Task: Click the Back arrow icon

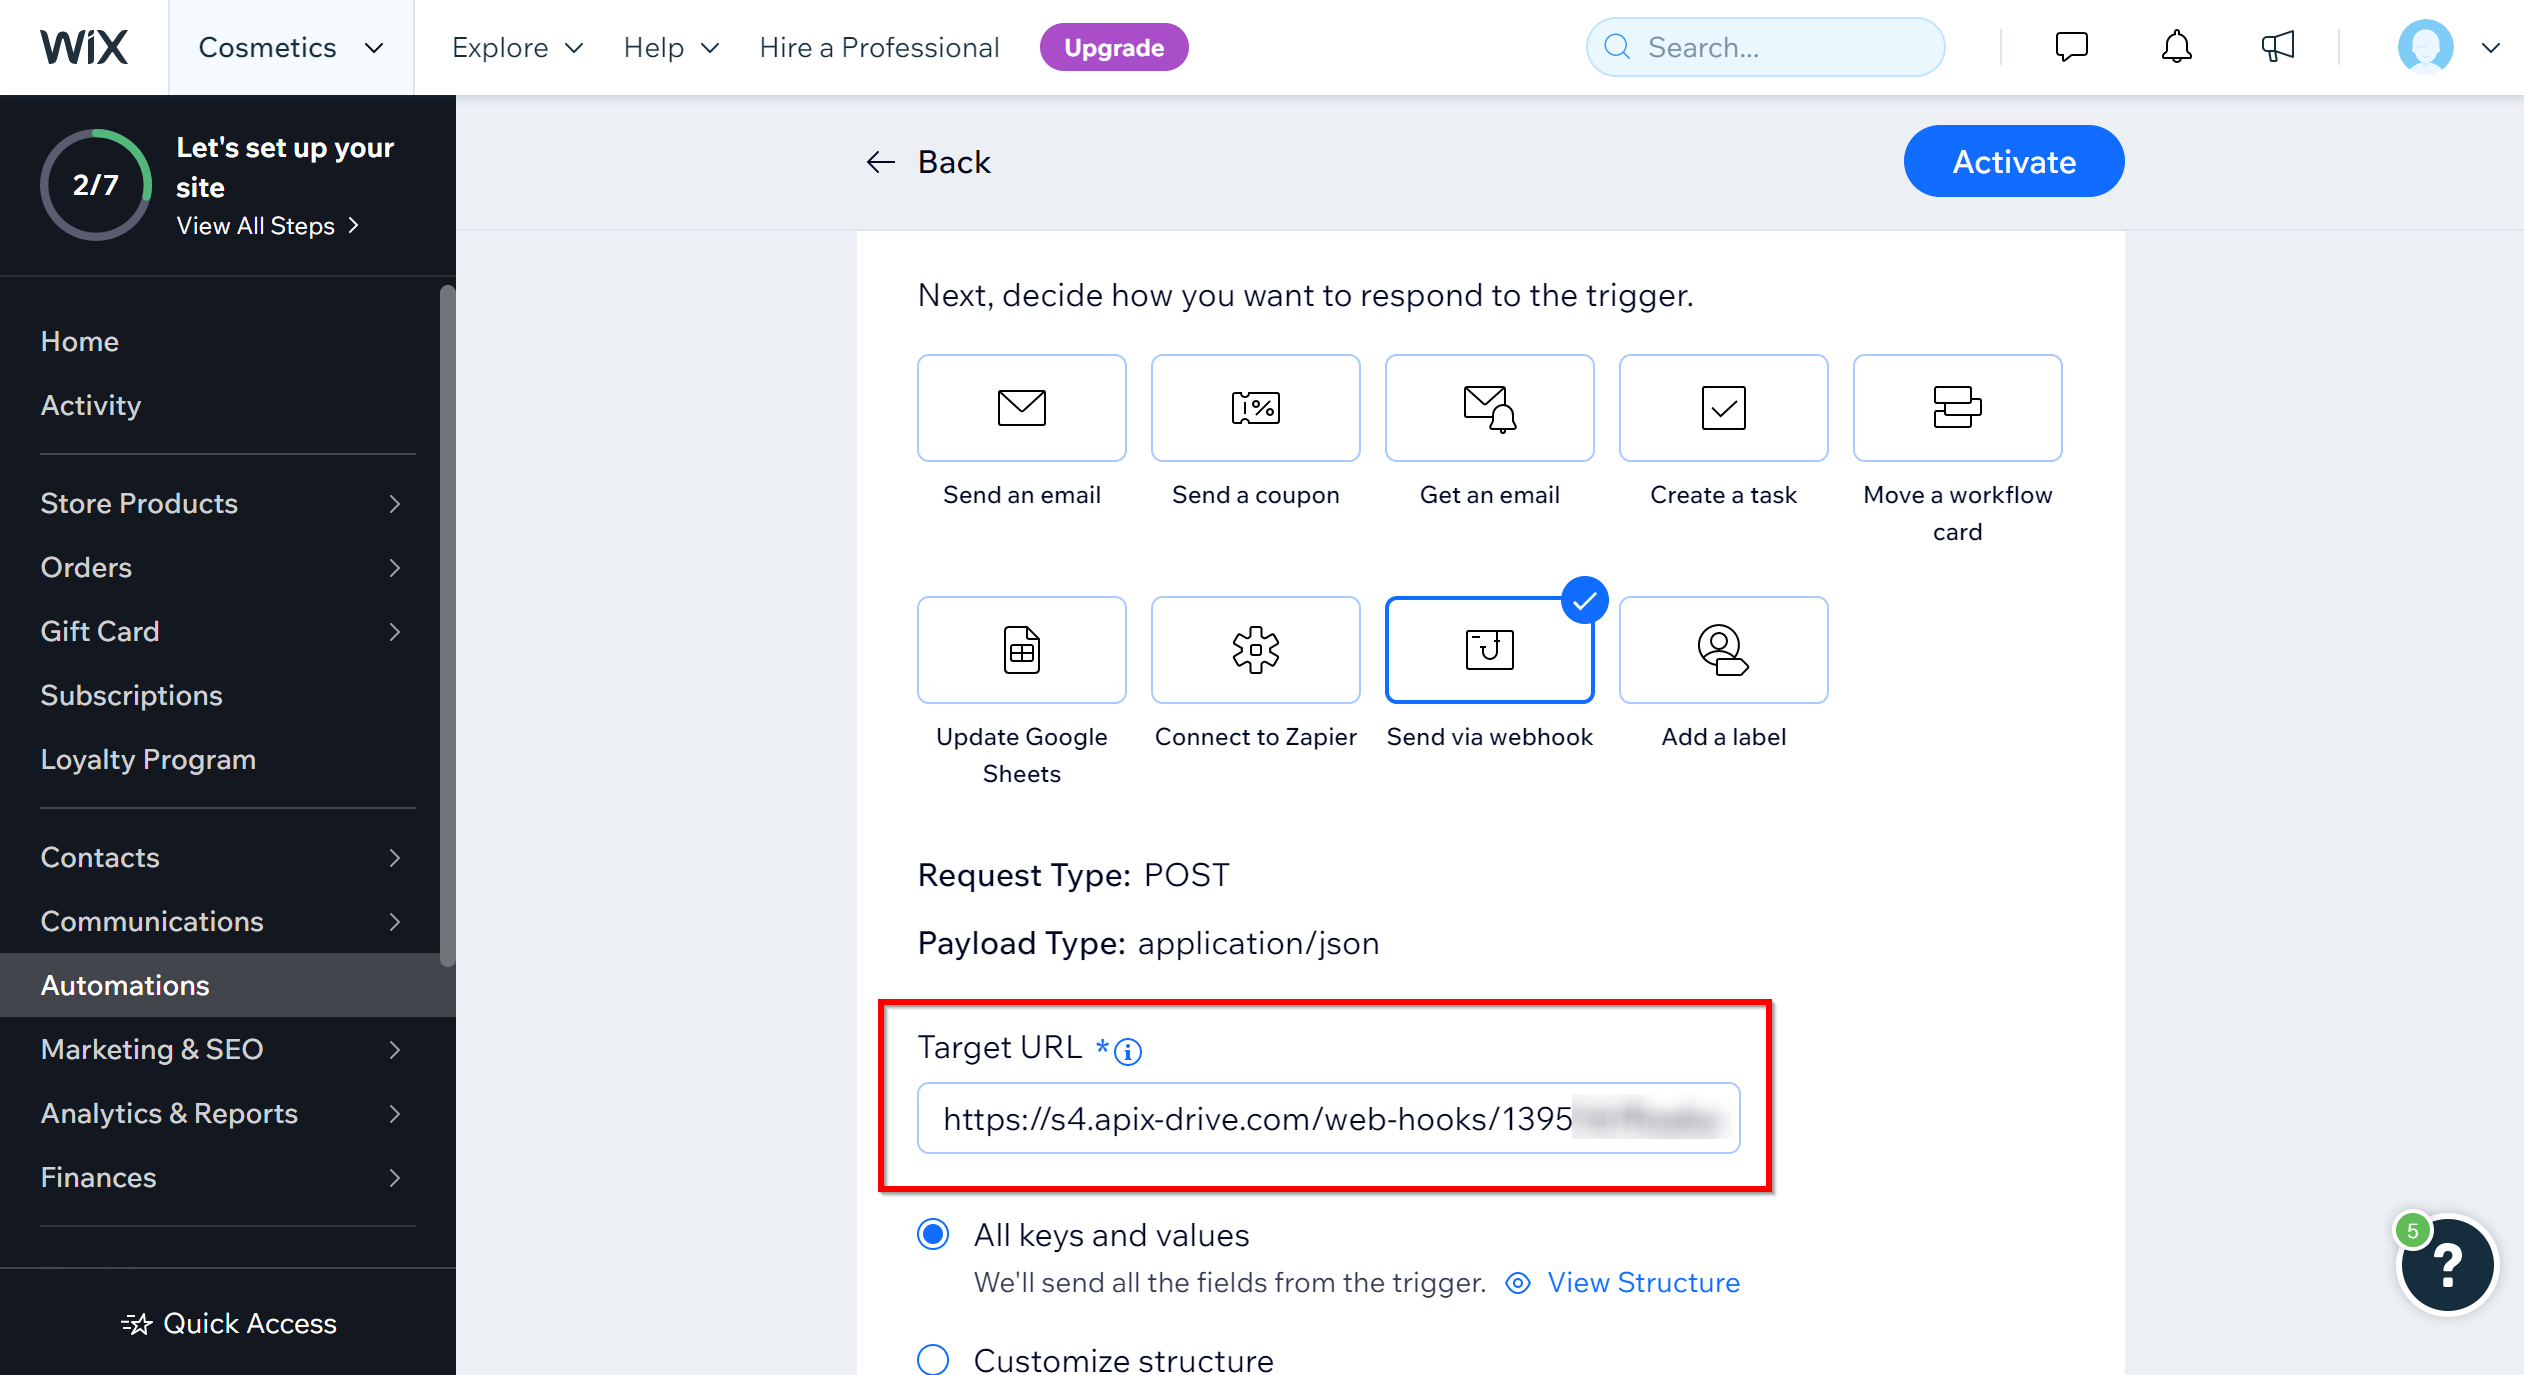Action: pos(880,162)
